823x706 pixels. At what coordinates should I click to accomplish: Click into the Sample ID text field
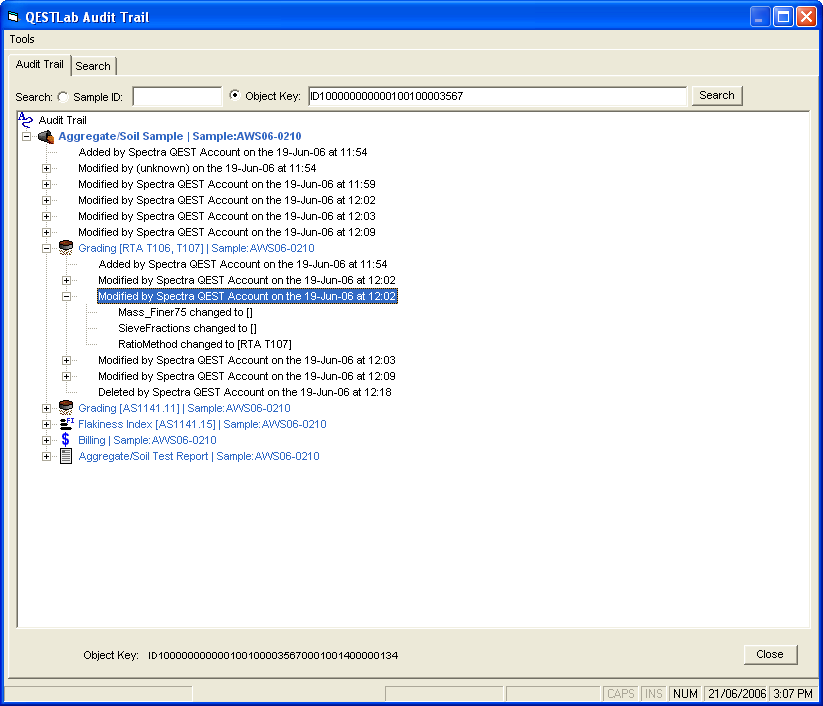pyautogui.click(x=177, y=96)
